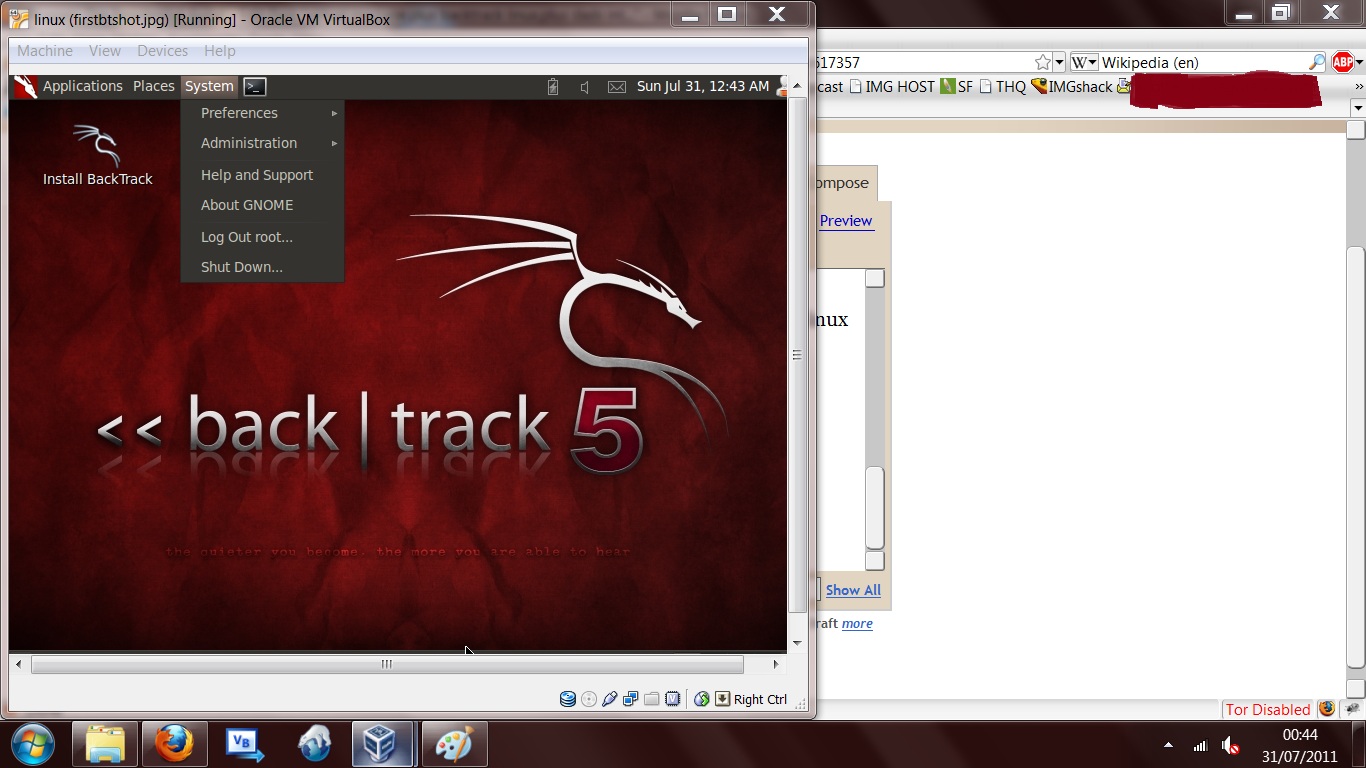Click the Show All link

[x=853, y=590]
